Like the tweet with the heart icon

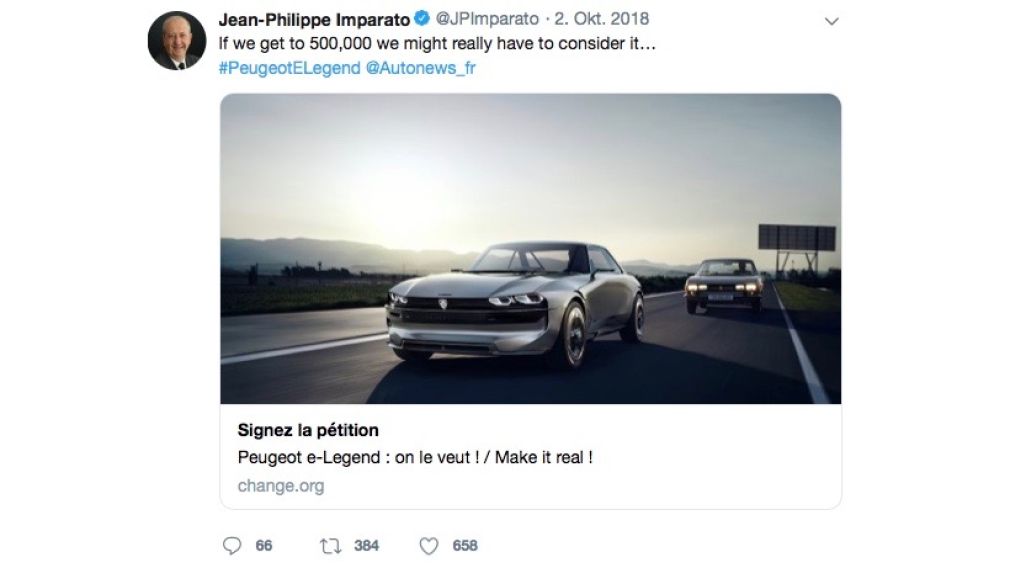(429, 546)
